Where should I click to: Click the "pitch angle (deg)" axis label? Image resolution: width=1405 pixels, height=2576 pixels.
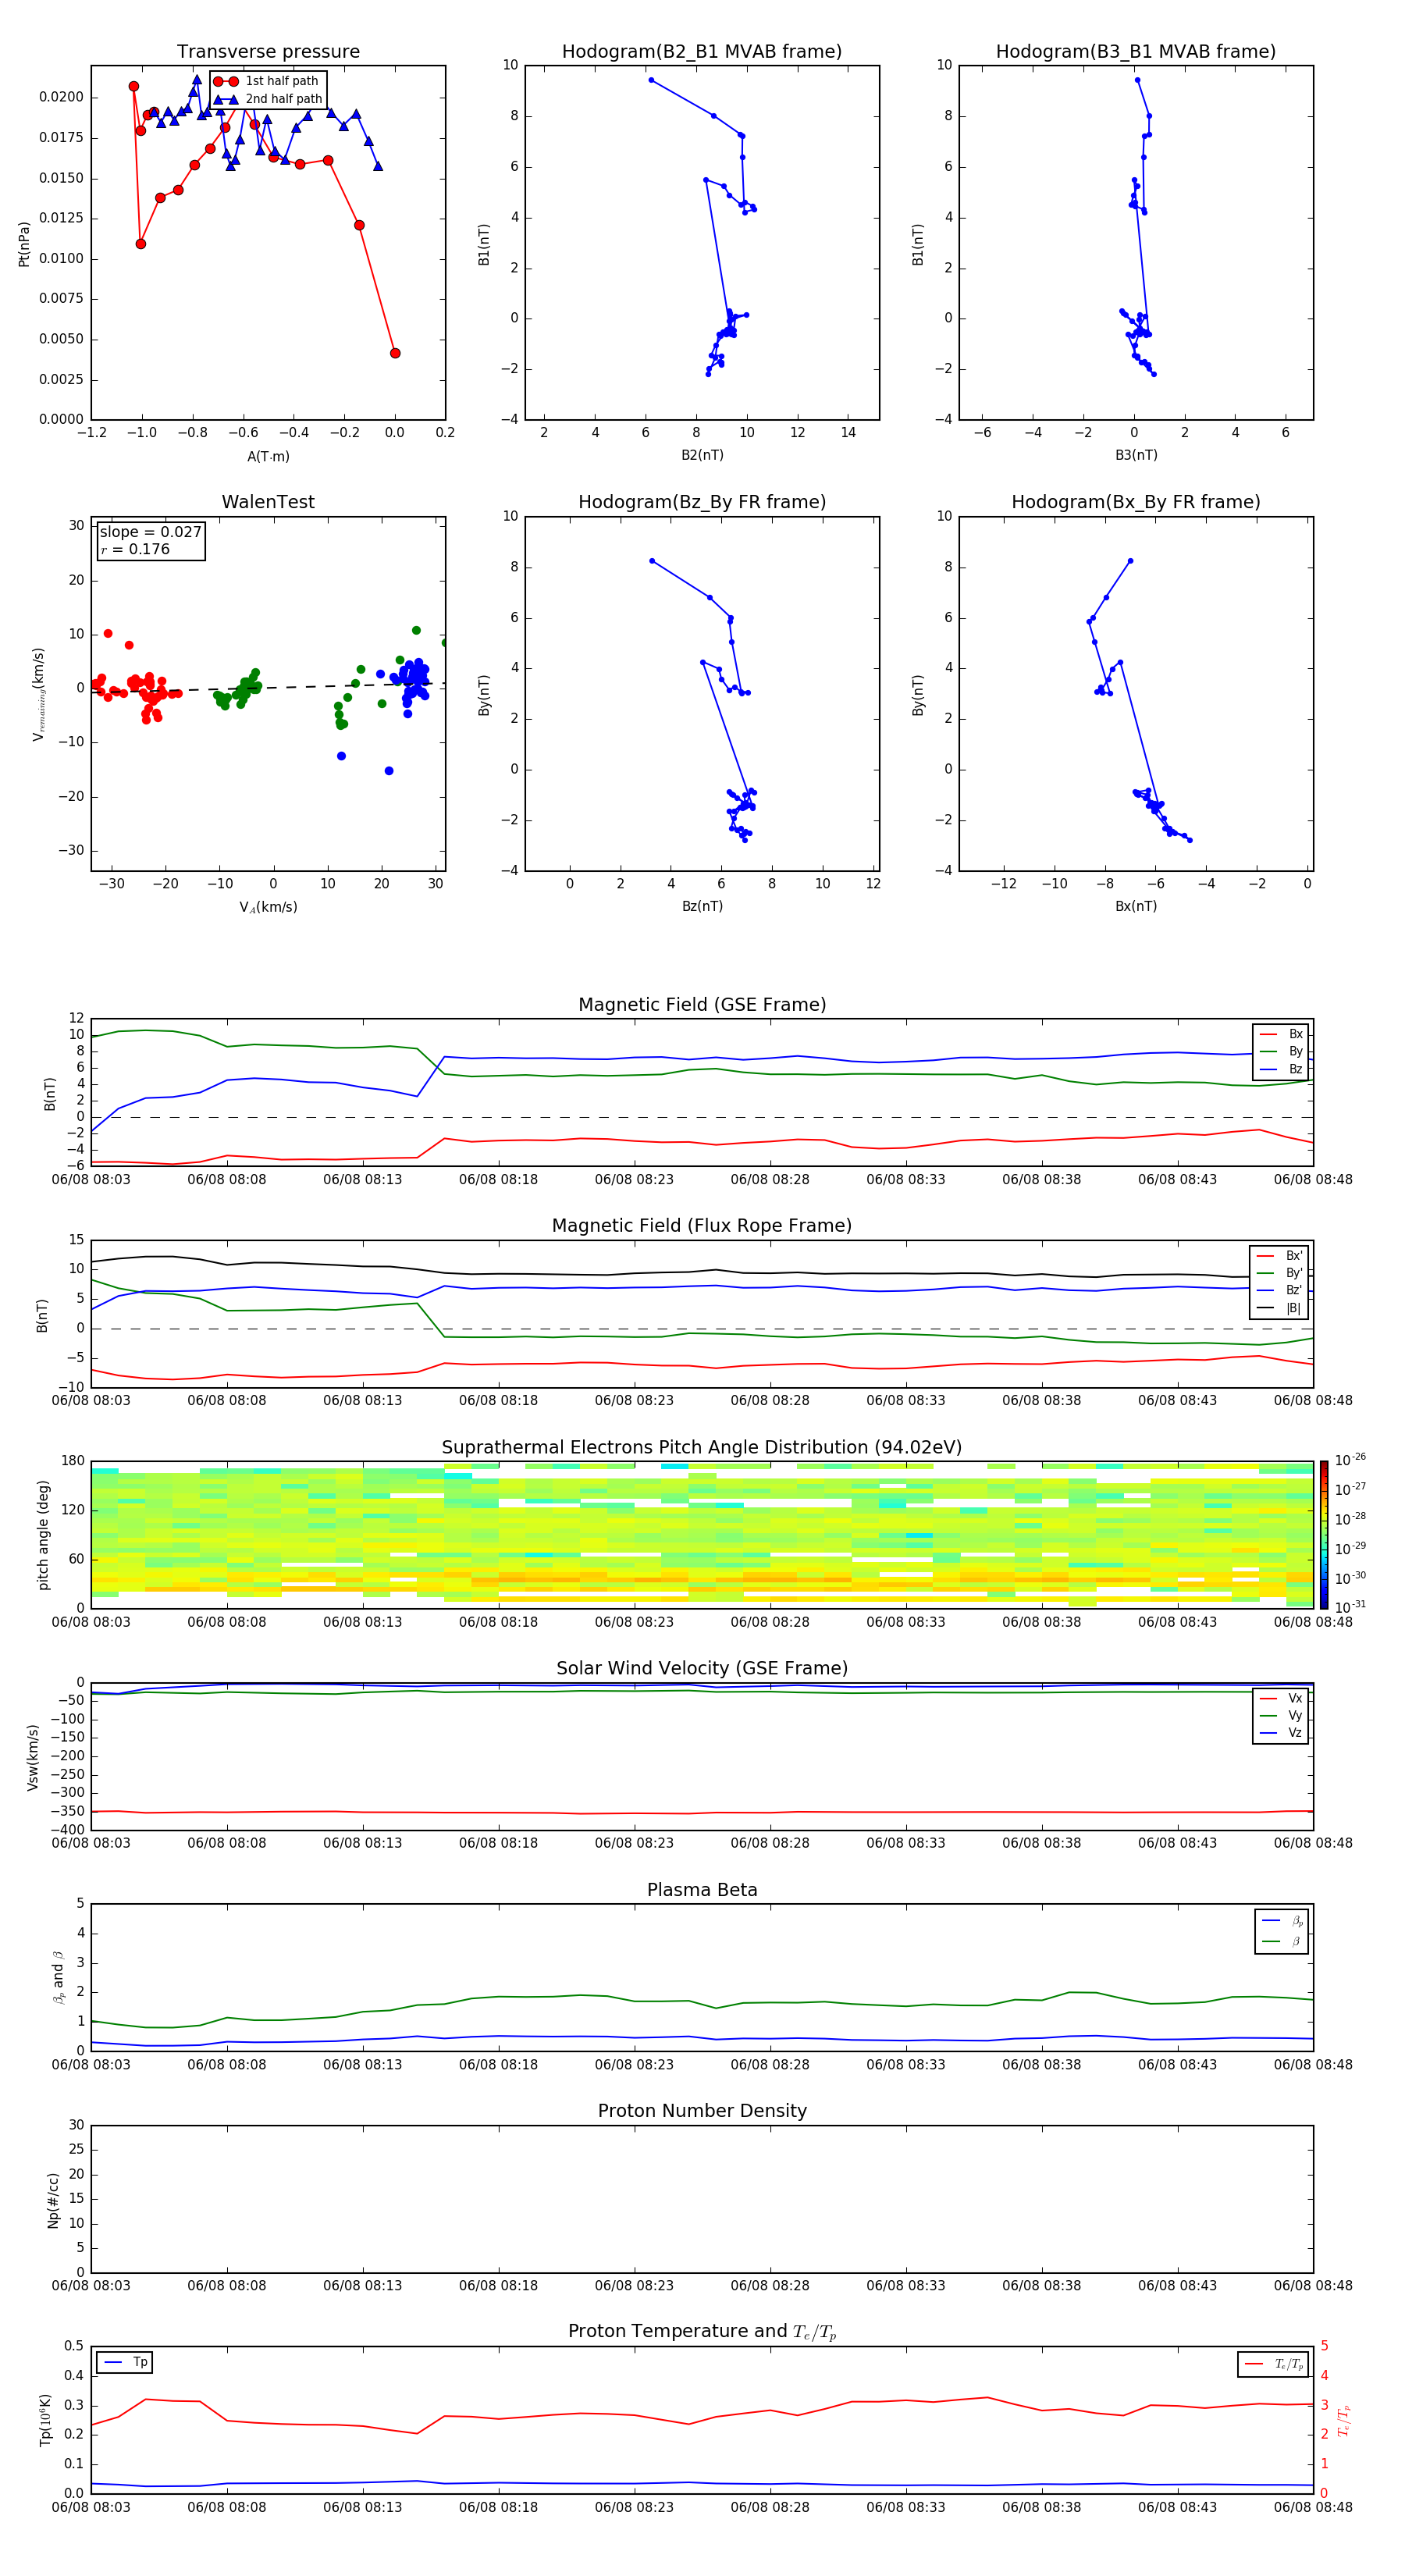click(x=43, y=1535)
